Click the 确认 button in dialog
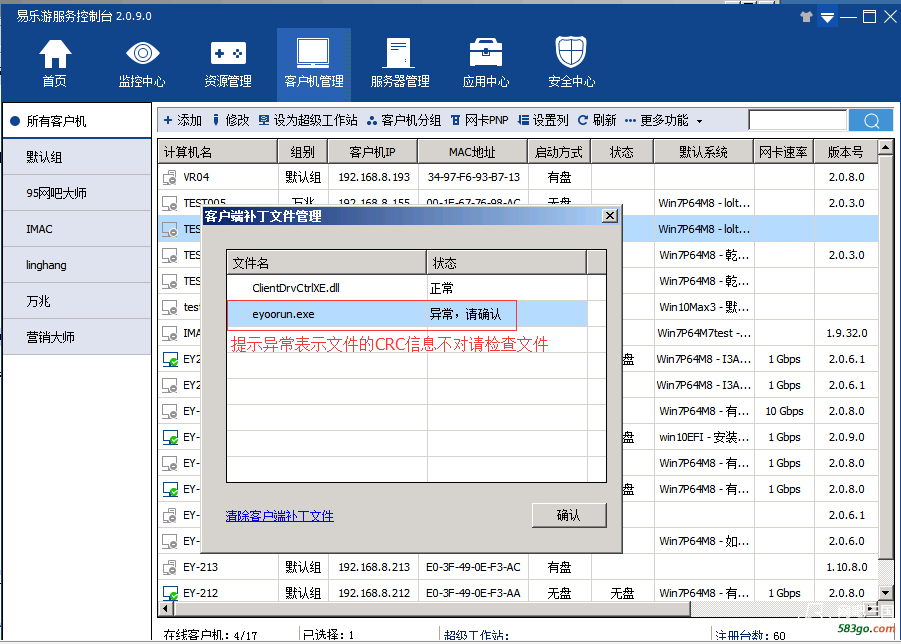 tap(568, 515)
